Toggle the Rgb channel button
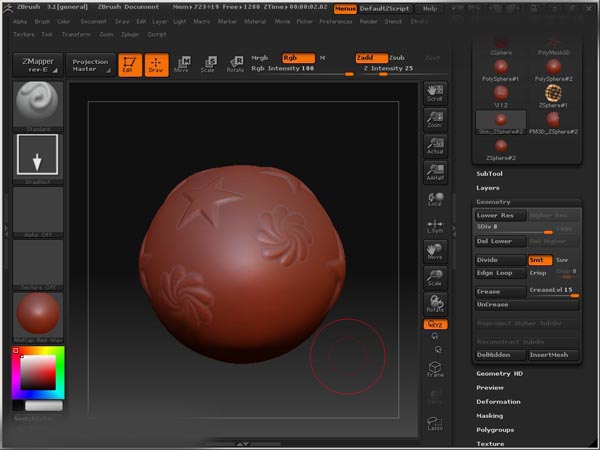The image size is (600, 450). pos(296,58)
